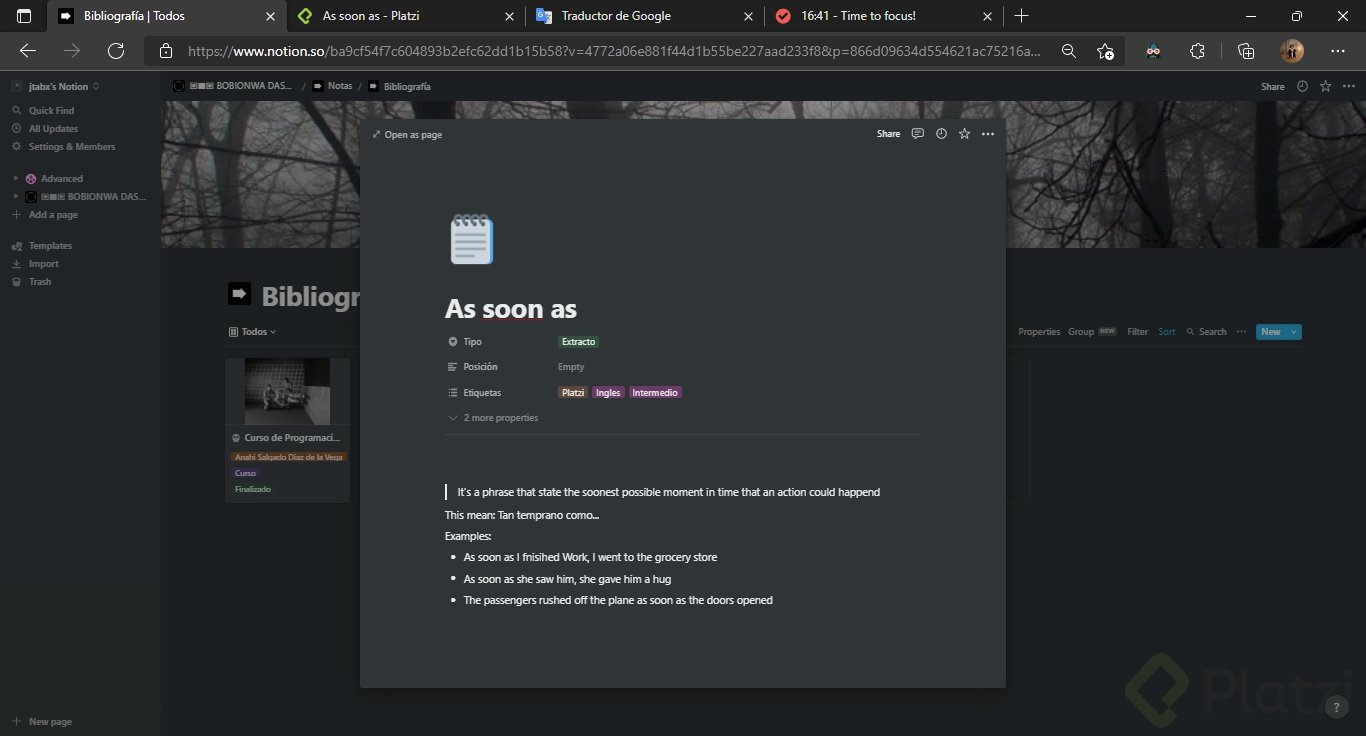Open Import in sidebar
The height and width of the screenshot is (736, 1366).
(x=43, y=264)
